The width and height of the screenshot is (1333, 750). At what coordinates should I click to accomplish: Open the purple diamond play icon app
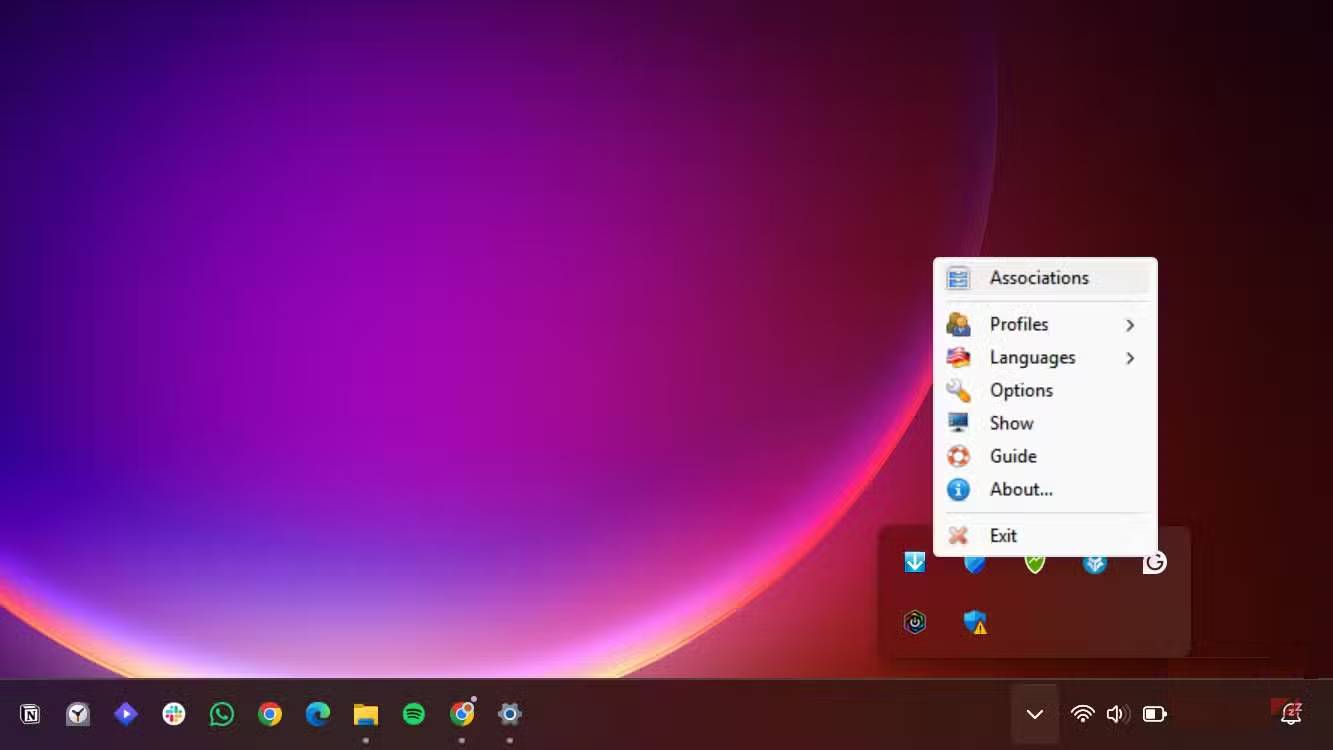pos(126,714)
